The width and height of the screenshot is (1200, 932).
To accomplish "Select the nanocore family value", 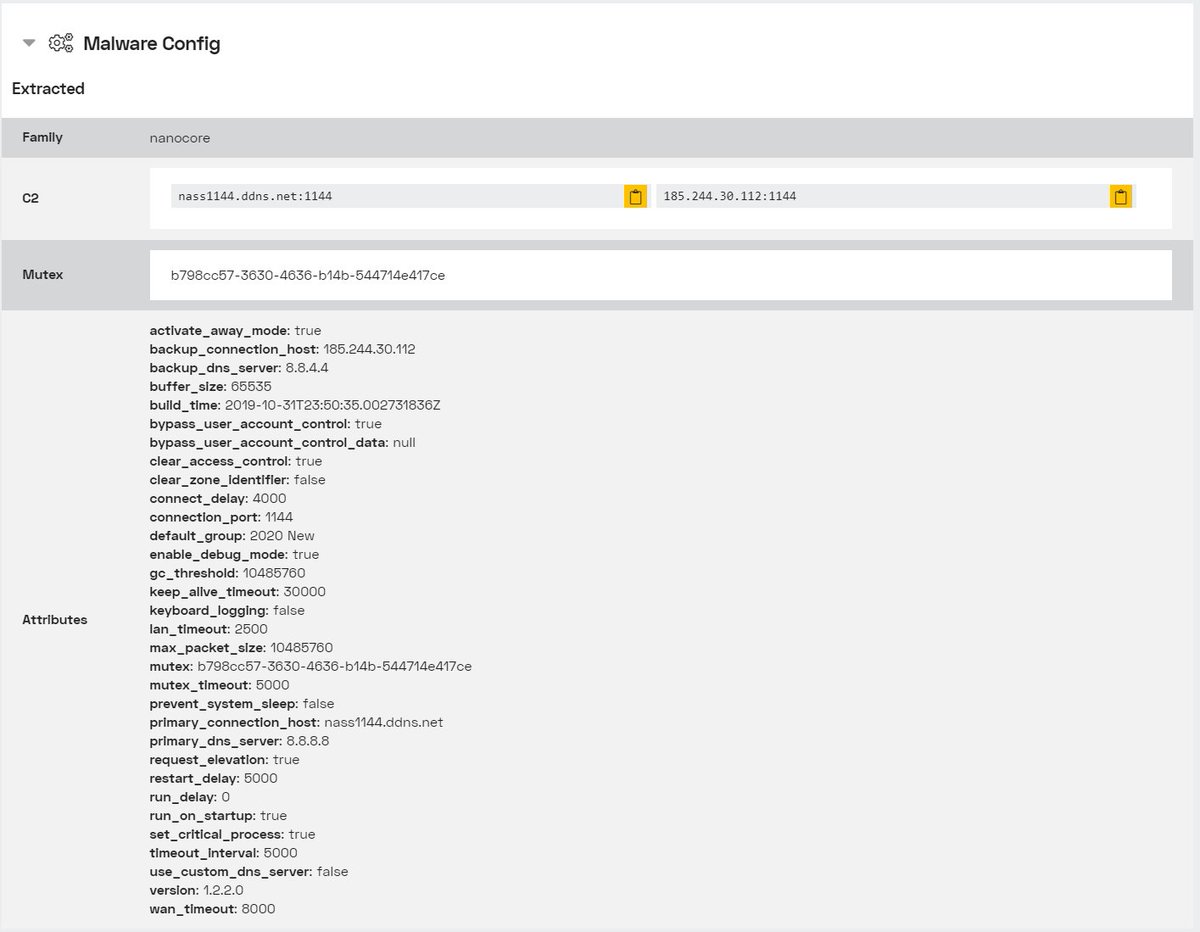I will tap(180, 138).
